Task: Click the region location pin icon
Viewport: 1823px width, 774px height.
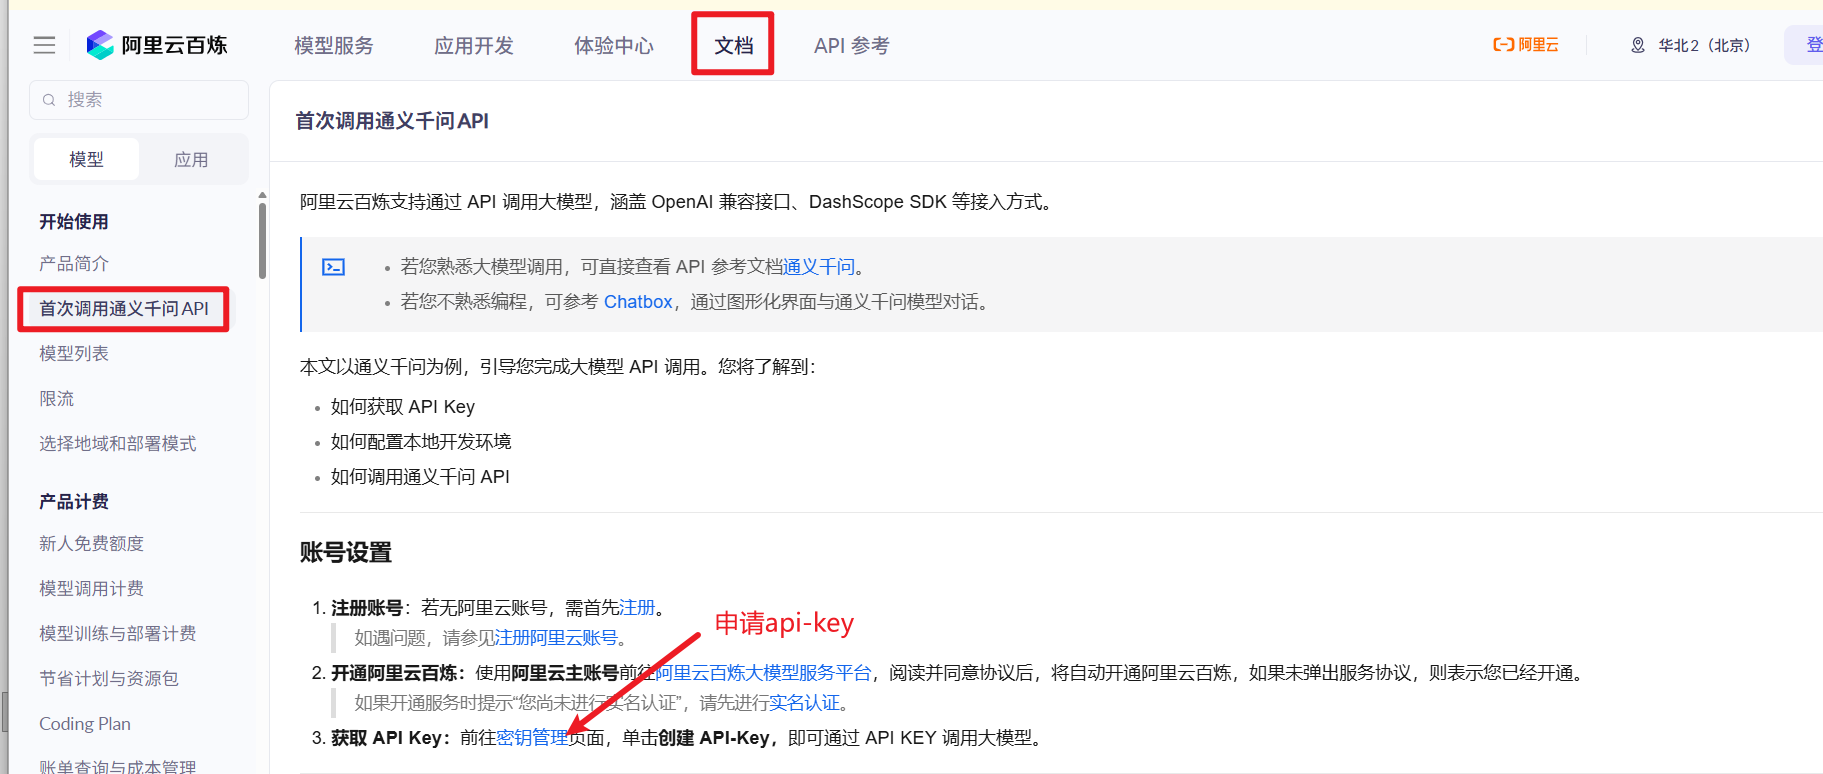Action: (1638, 45)
